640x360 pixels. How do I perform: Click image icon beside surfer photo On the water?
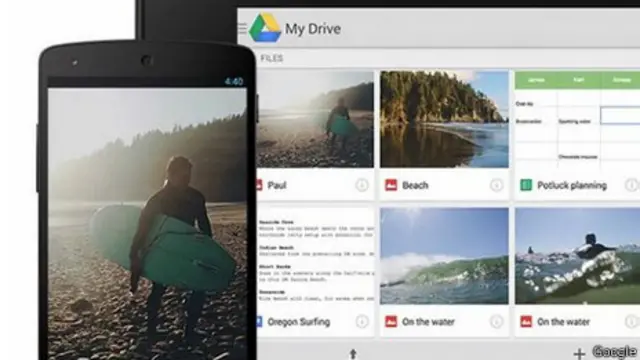pyautogui.click(x=526, y=322)
